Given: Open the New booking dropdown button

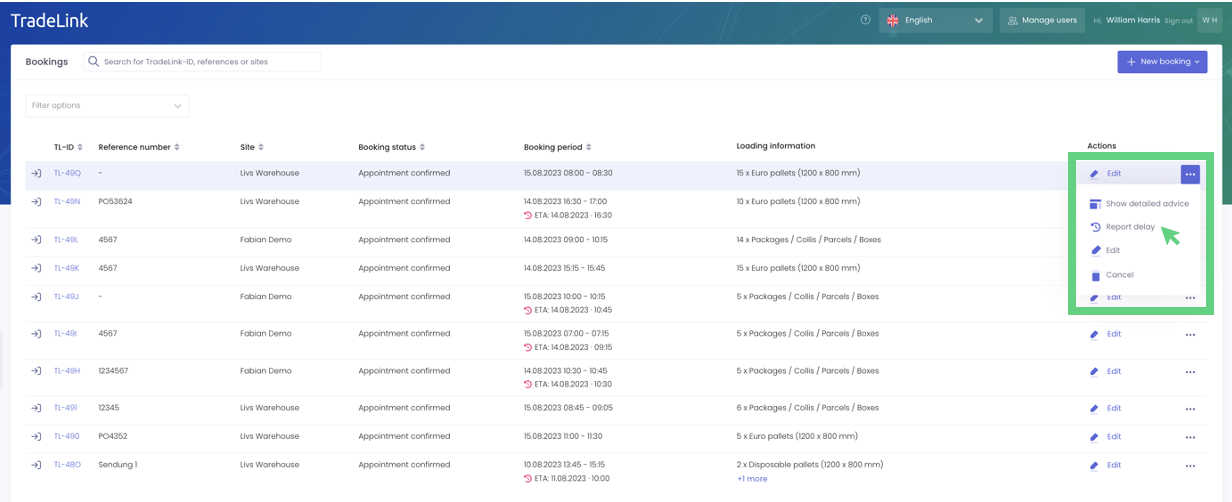Looking at the screenshot, I should (1161, 62).
